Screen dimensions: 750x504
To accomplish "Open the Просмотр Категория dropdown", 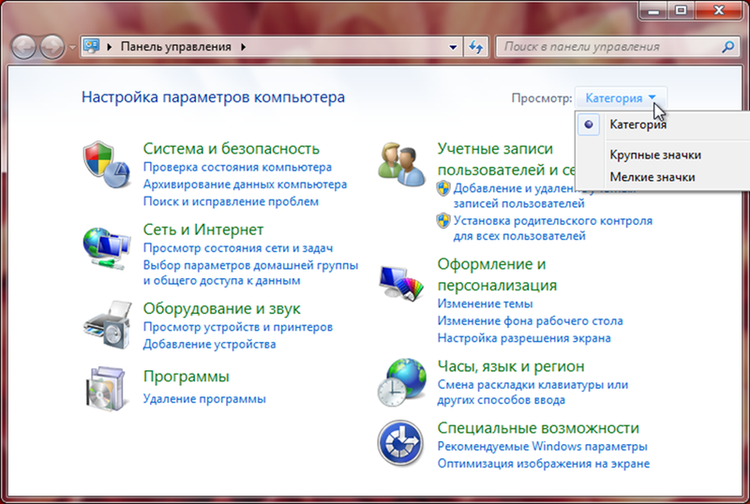I will [x=620, y=98].
